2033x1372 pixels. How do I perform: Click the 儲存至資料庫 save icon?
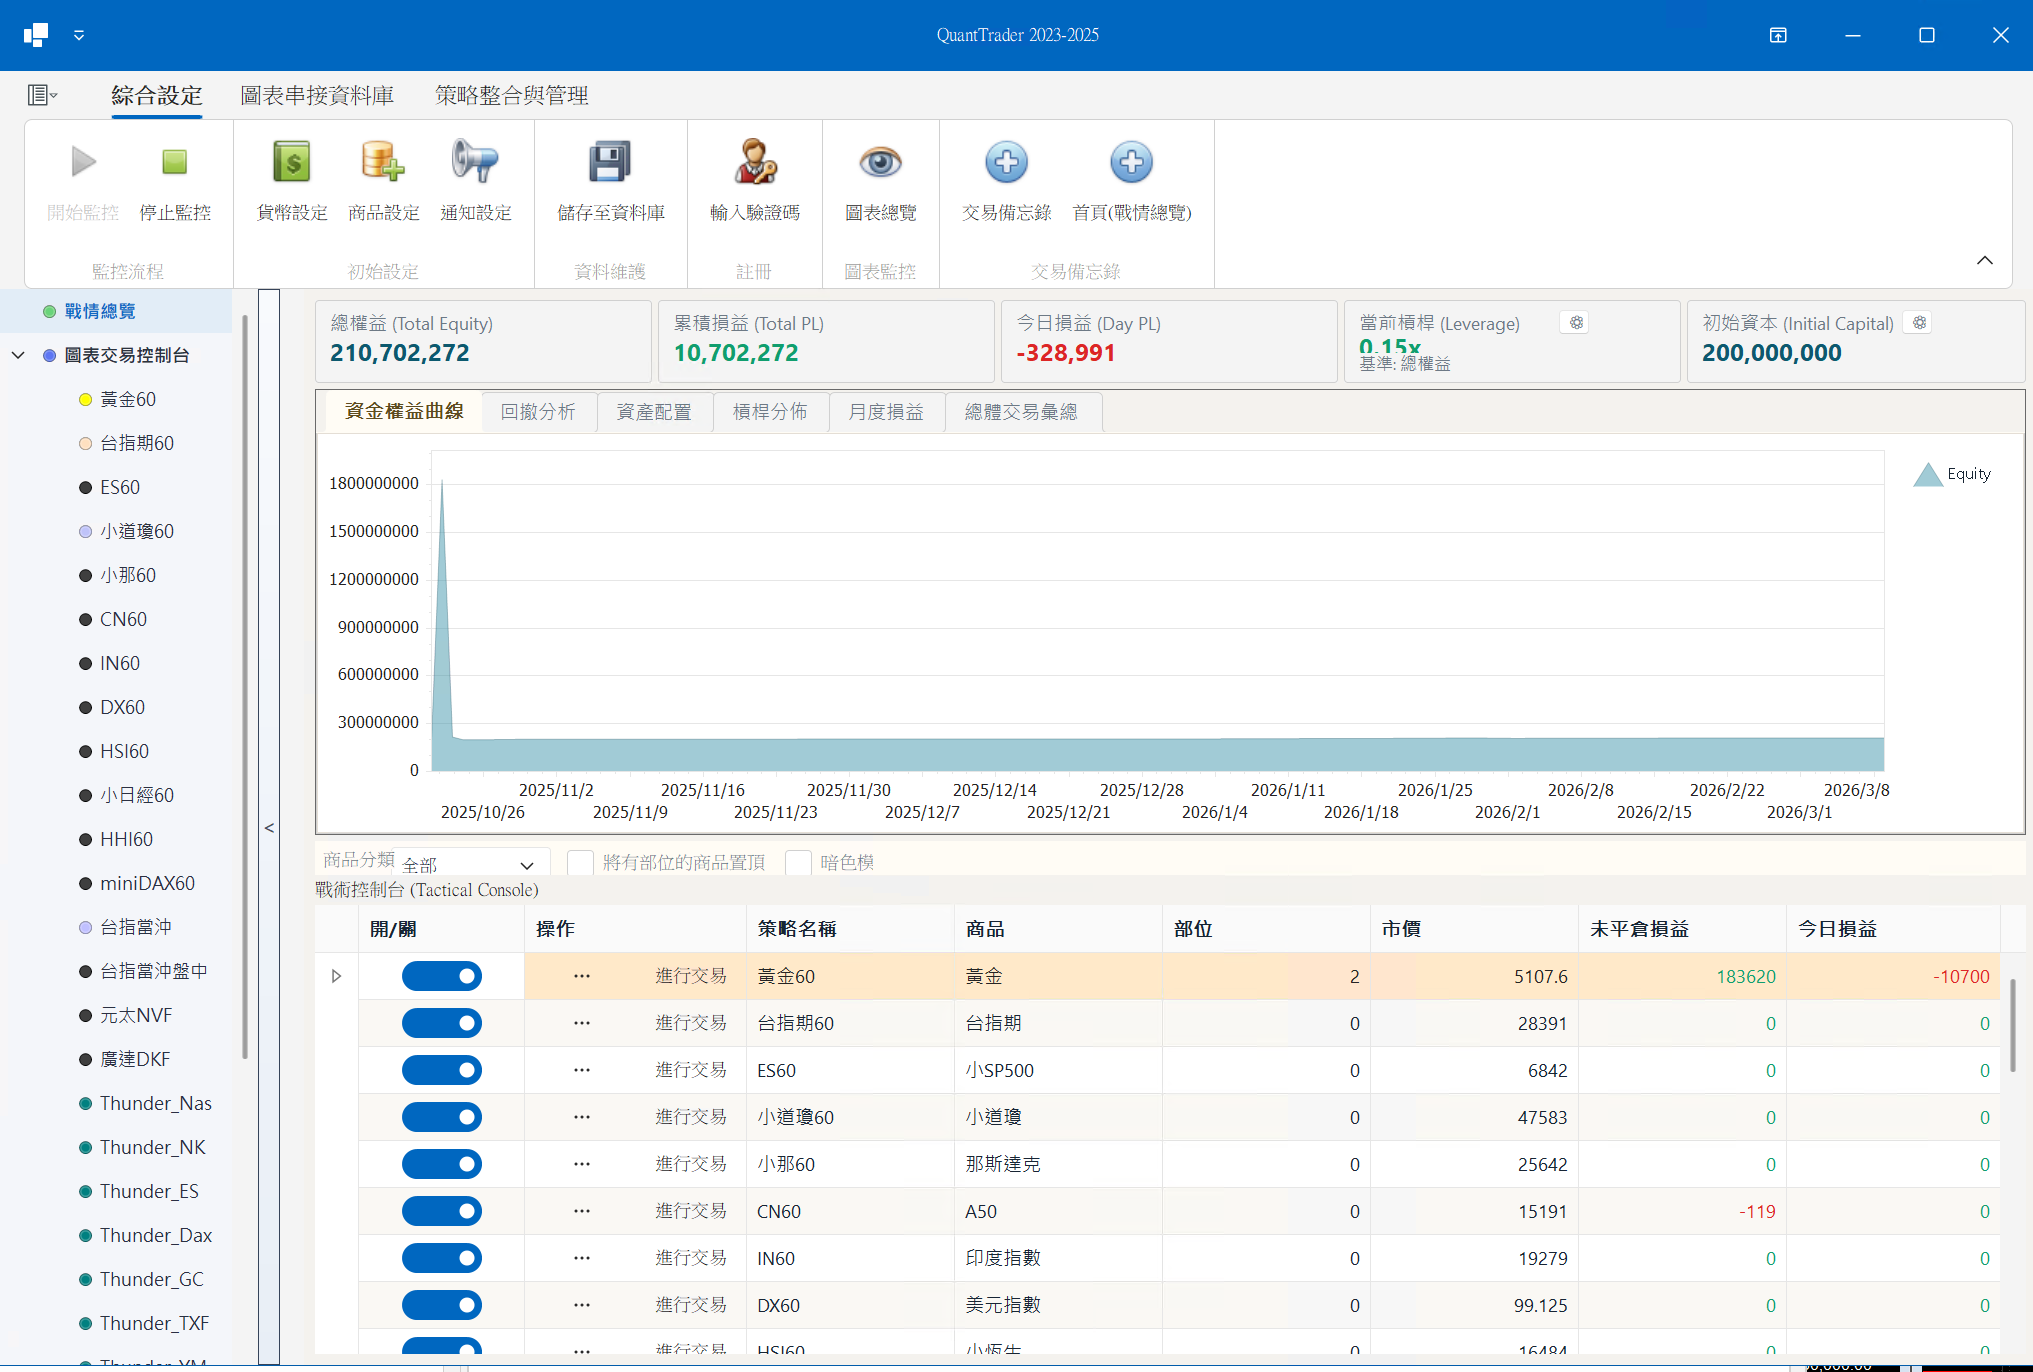(x=610, y=162)
